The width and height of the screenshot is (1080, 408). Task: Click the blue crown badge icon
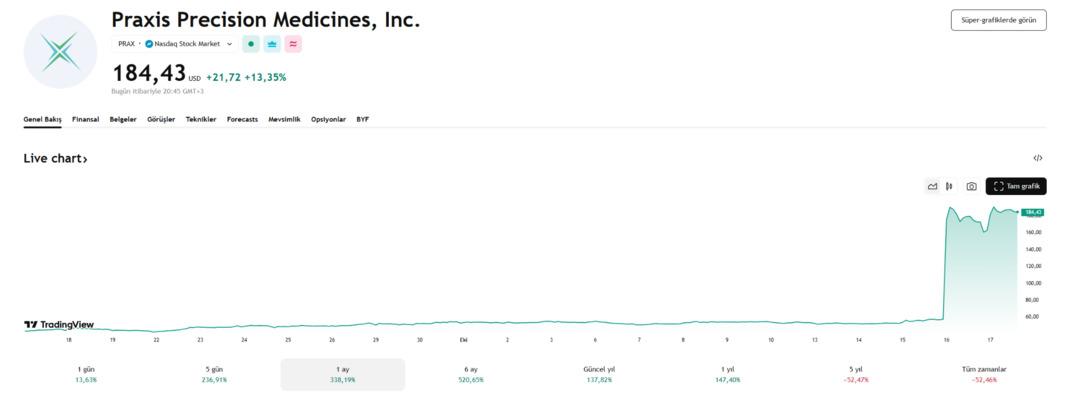[272, 44]
